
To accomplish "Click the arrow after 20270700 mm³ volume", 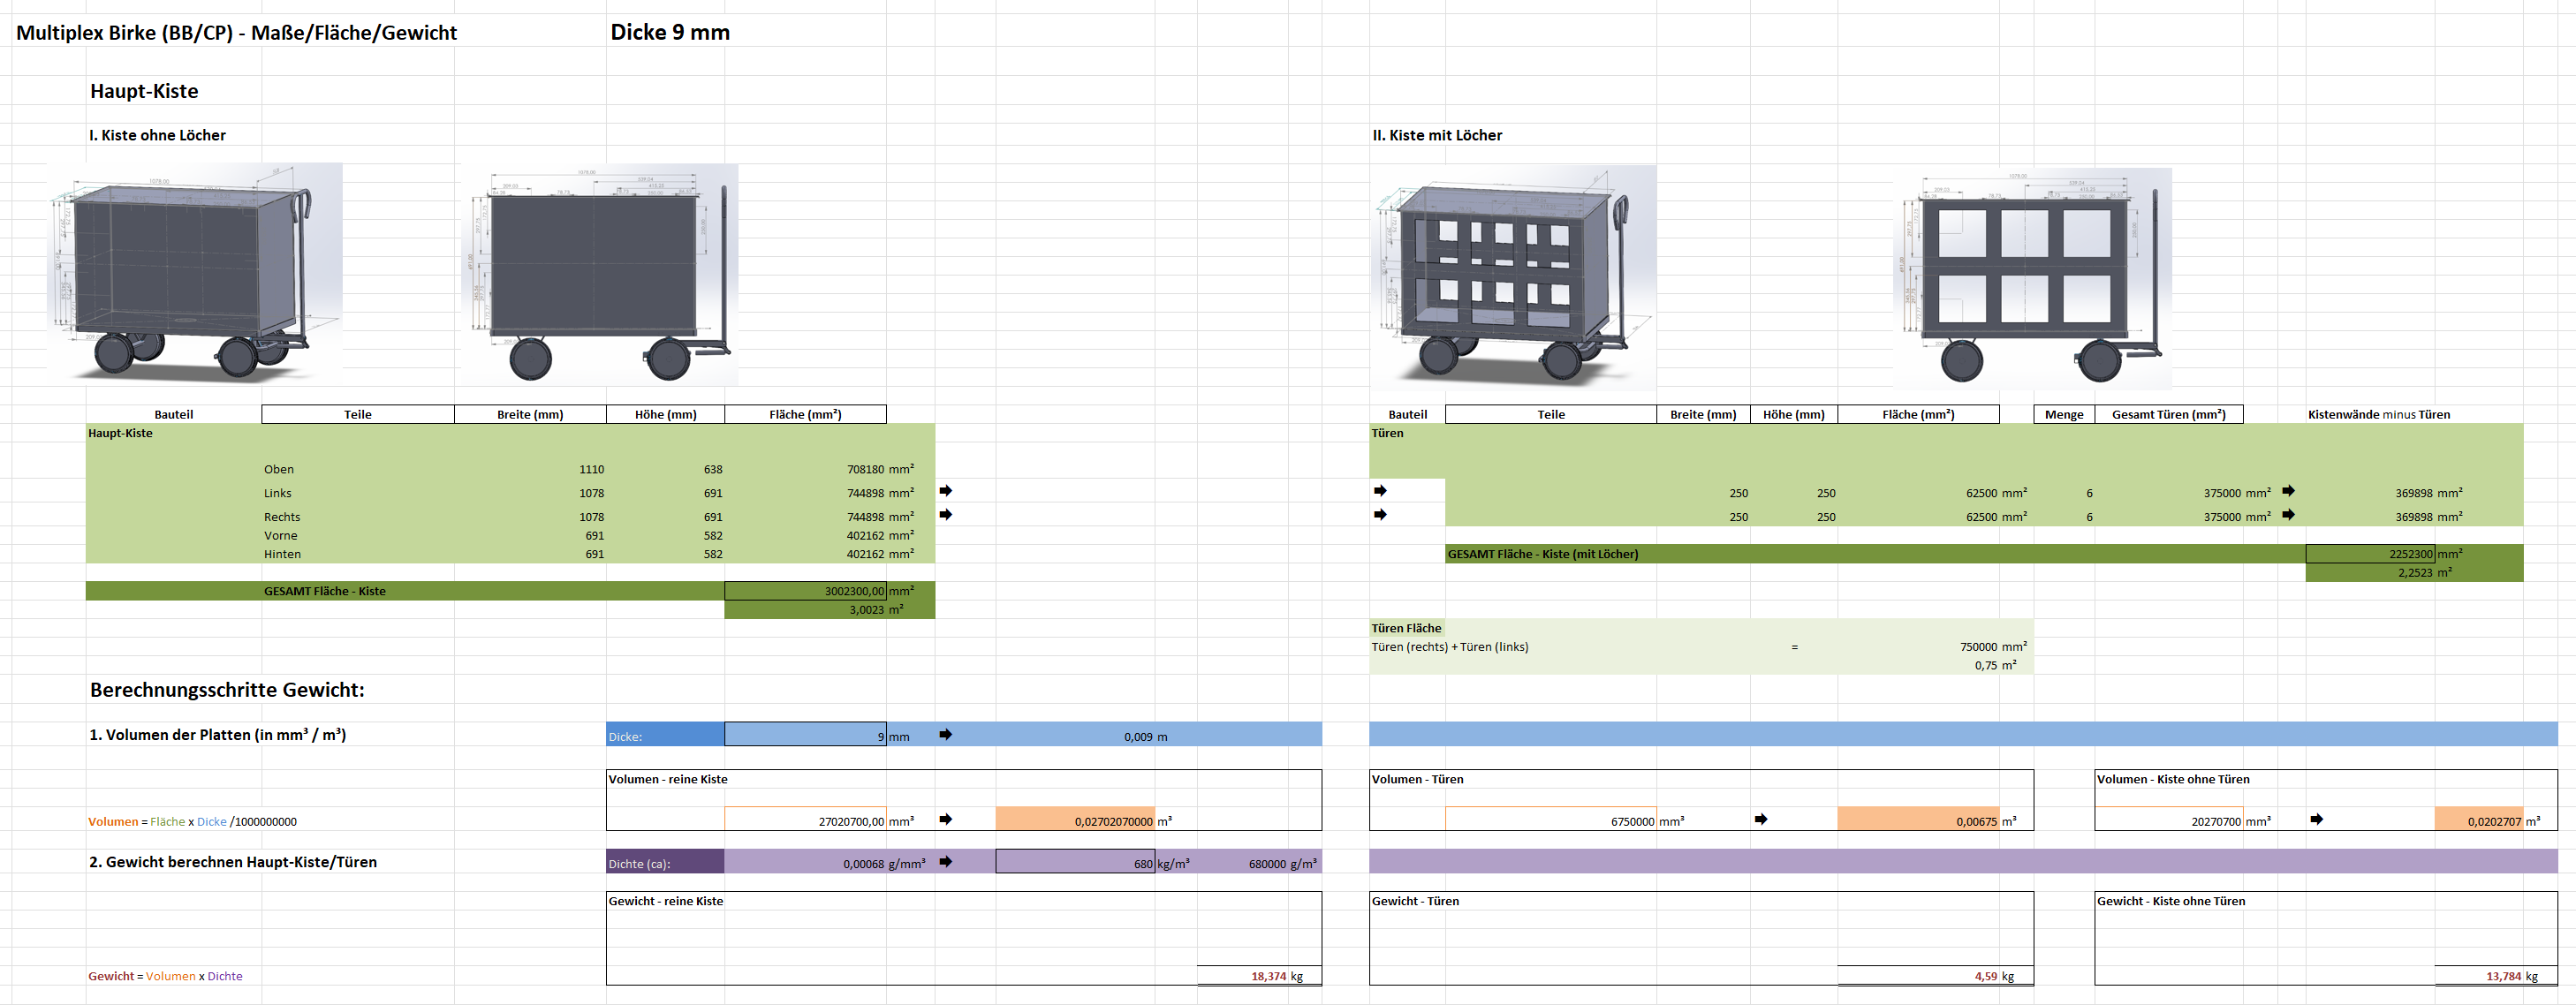I will click(x=2316, y=820).
